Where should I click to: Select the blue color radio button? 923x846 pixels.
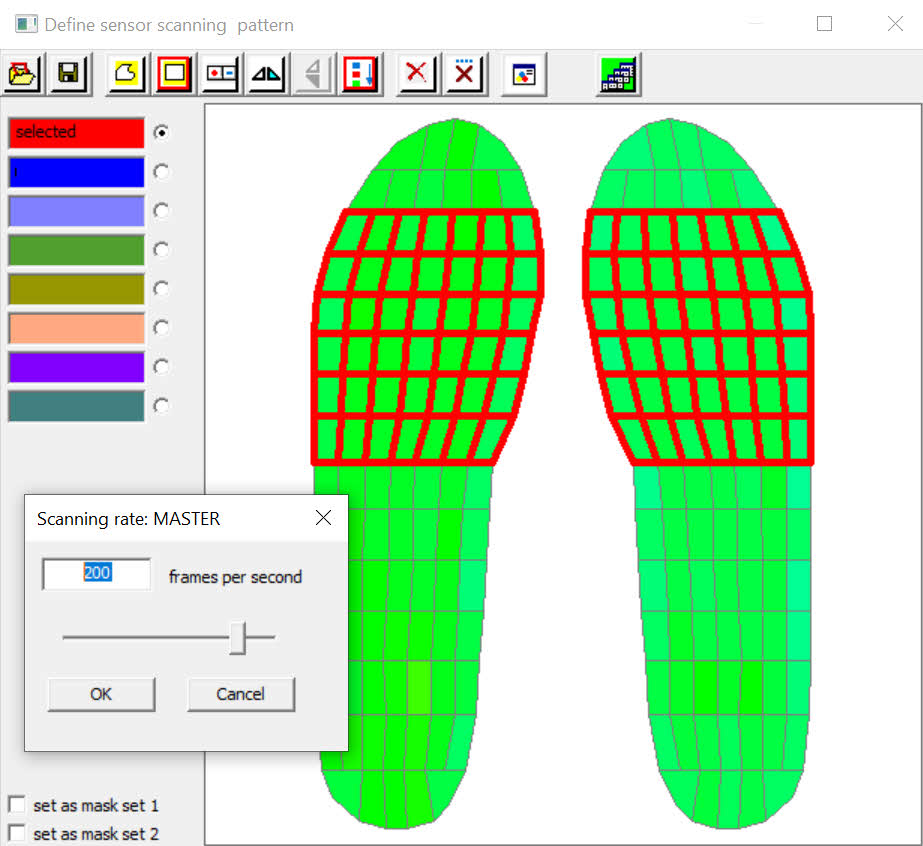(161, 171)
